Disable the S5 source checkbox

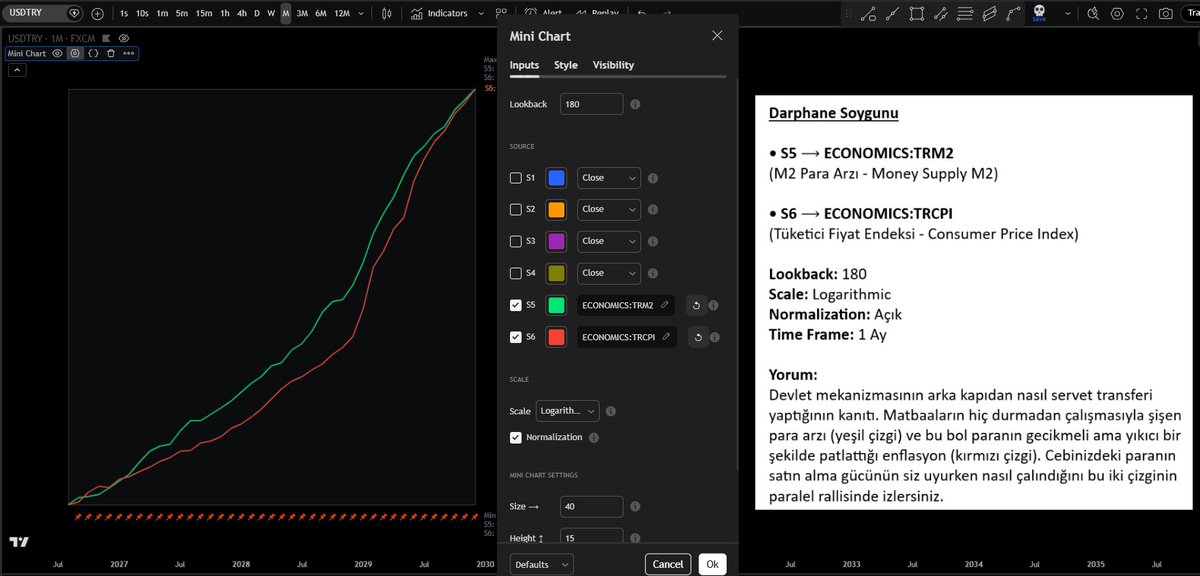pos(516,305)
